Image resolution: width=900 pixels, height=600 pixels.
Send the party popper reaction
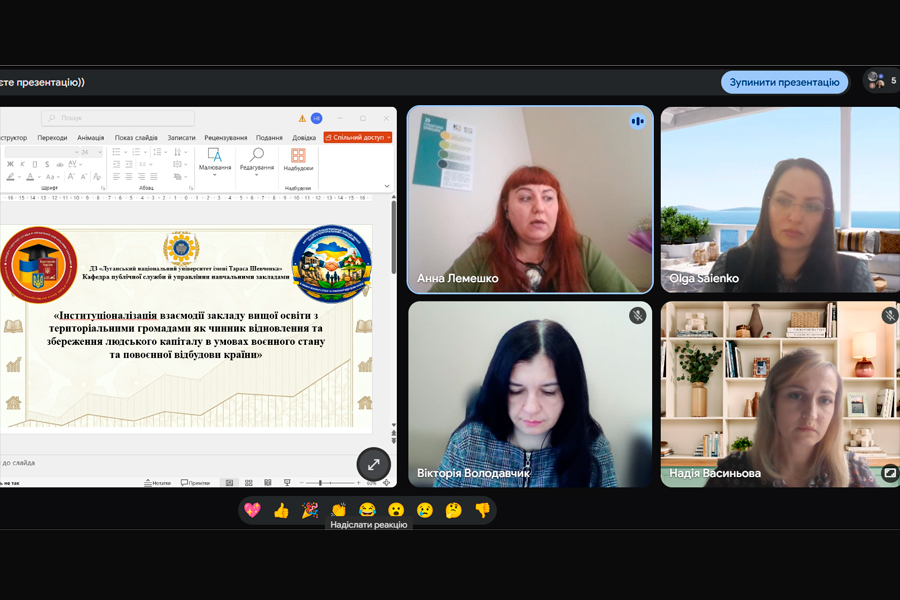(x=310, y=510)
